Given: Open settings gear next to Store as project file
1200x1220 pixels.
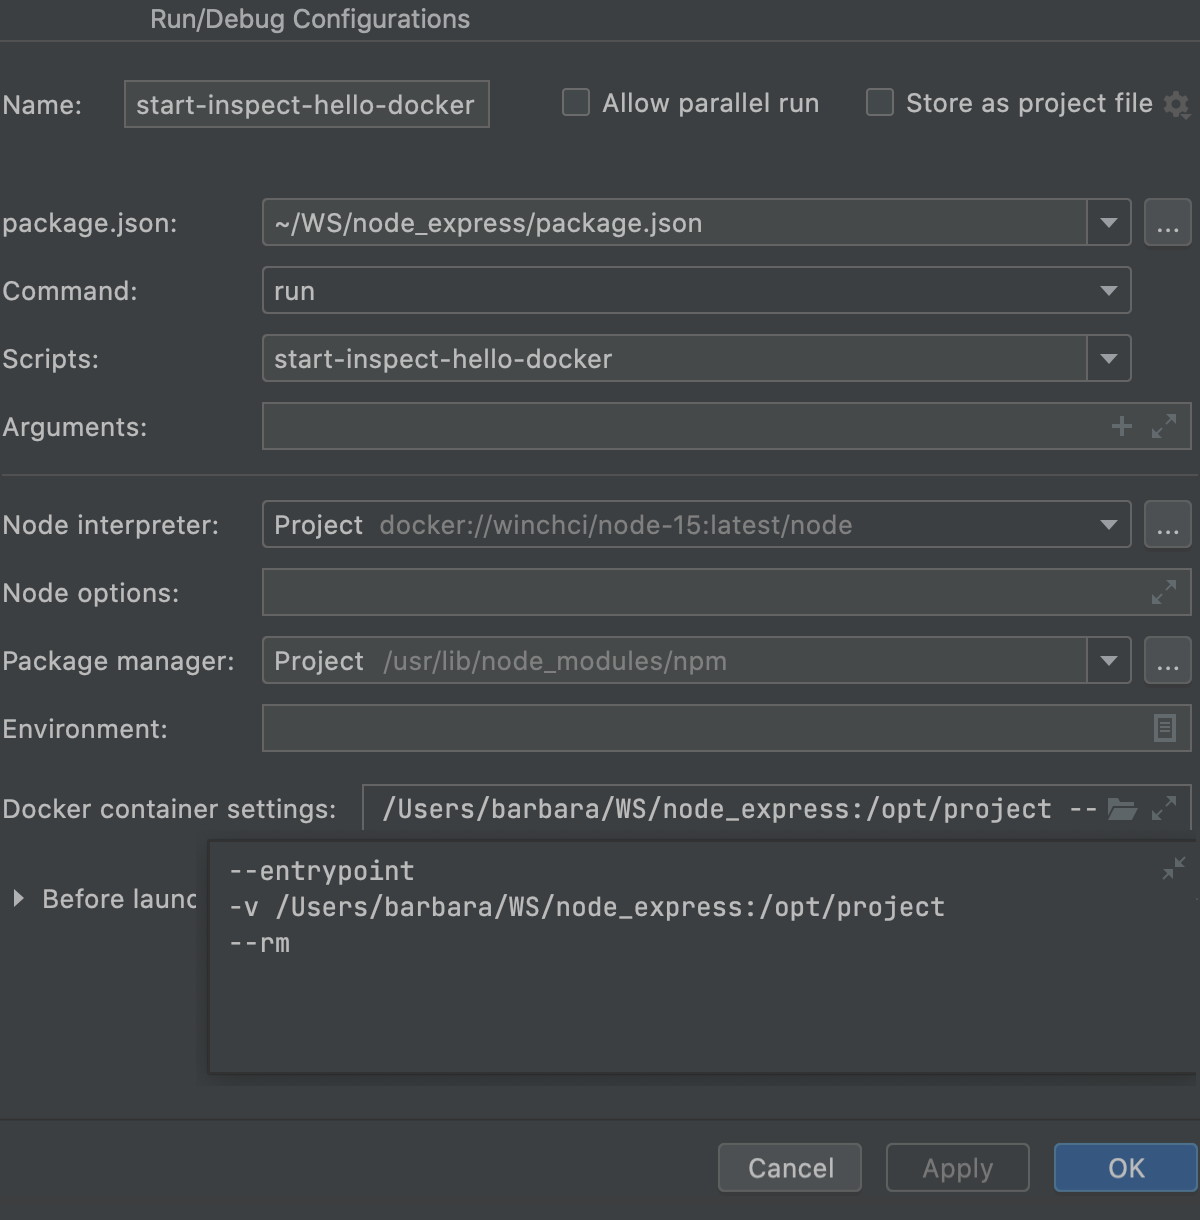Looking at the screenshot, I should [1177, 103].
